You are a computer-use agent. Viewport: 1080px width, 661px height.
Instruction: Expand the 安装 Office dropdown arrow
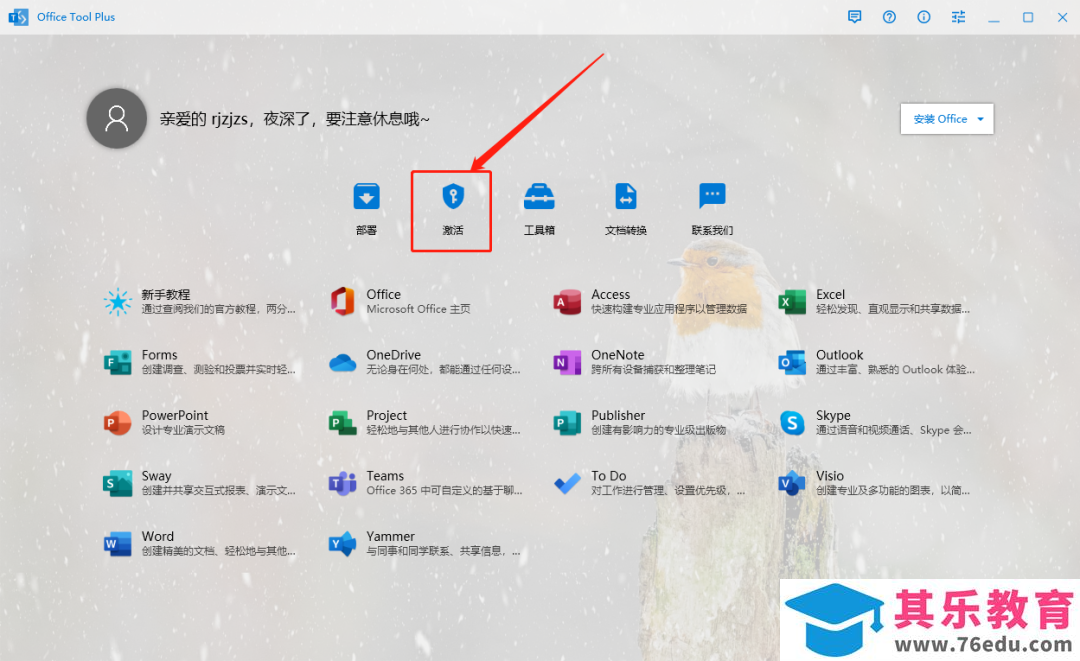click(x=980, y=119)
